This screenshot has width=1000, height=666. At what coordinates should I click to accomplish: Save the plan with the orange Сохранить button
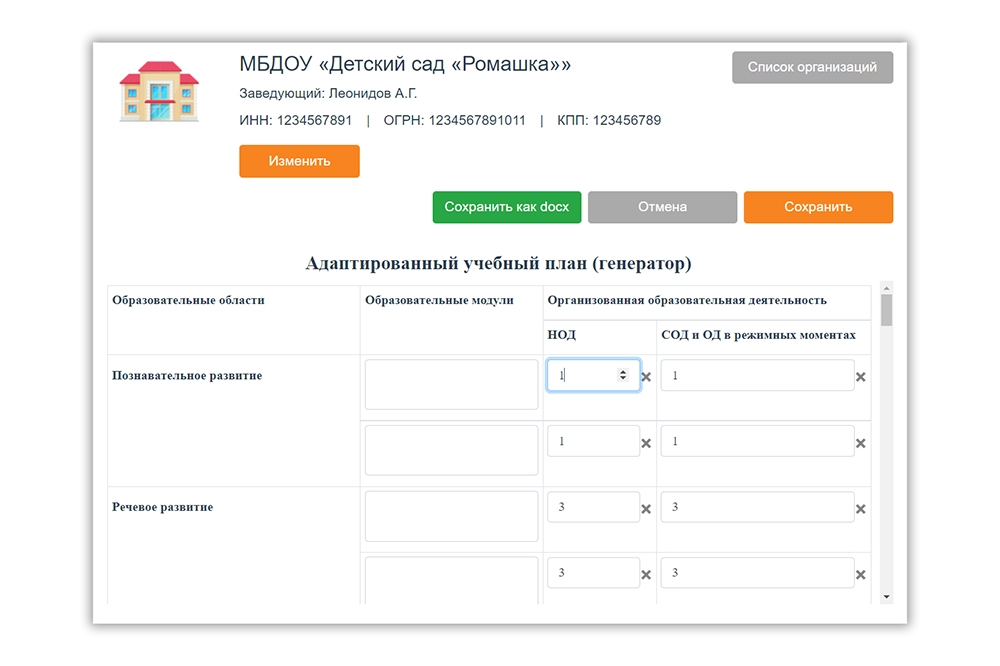point(818,207)
